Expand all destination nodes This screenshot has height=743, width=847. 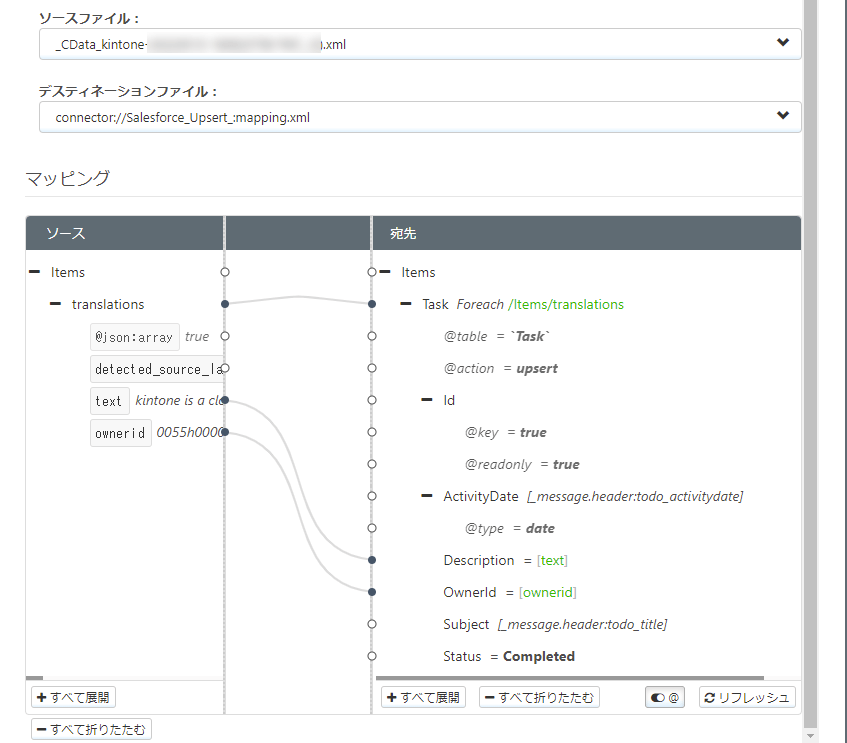click(424, 697)
